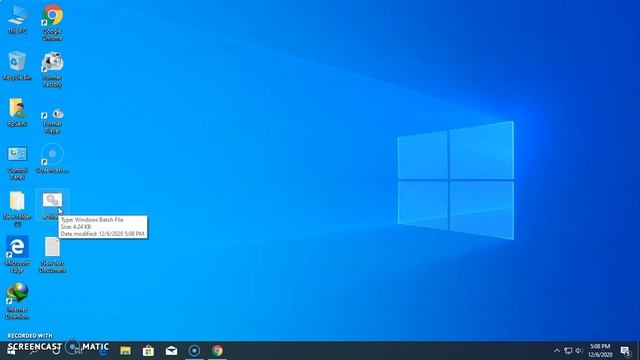Open Edge from the taskbar
The image size is (640, 360).
coord(102,351)
